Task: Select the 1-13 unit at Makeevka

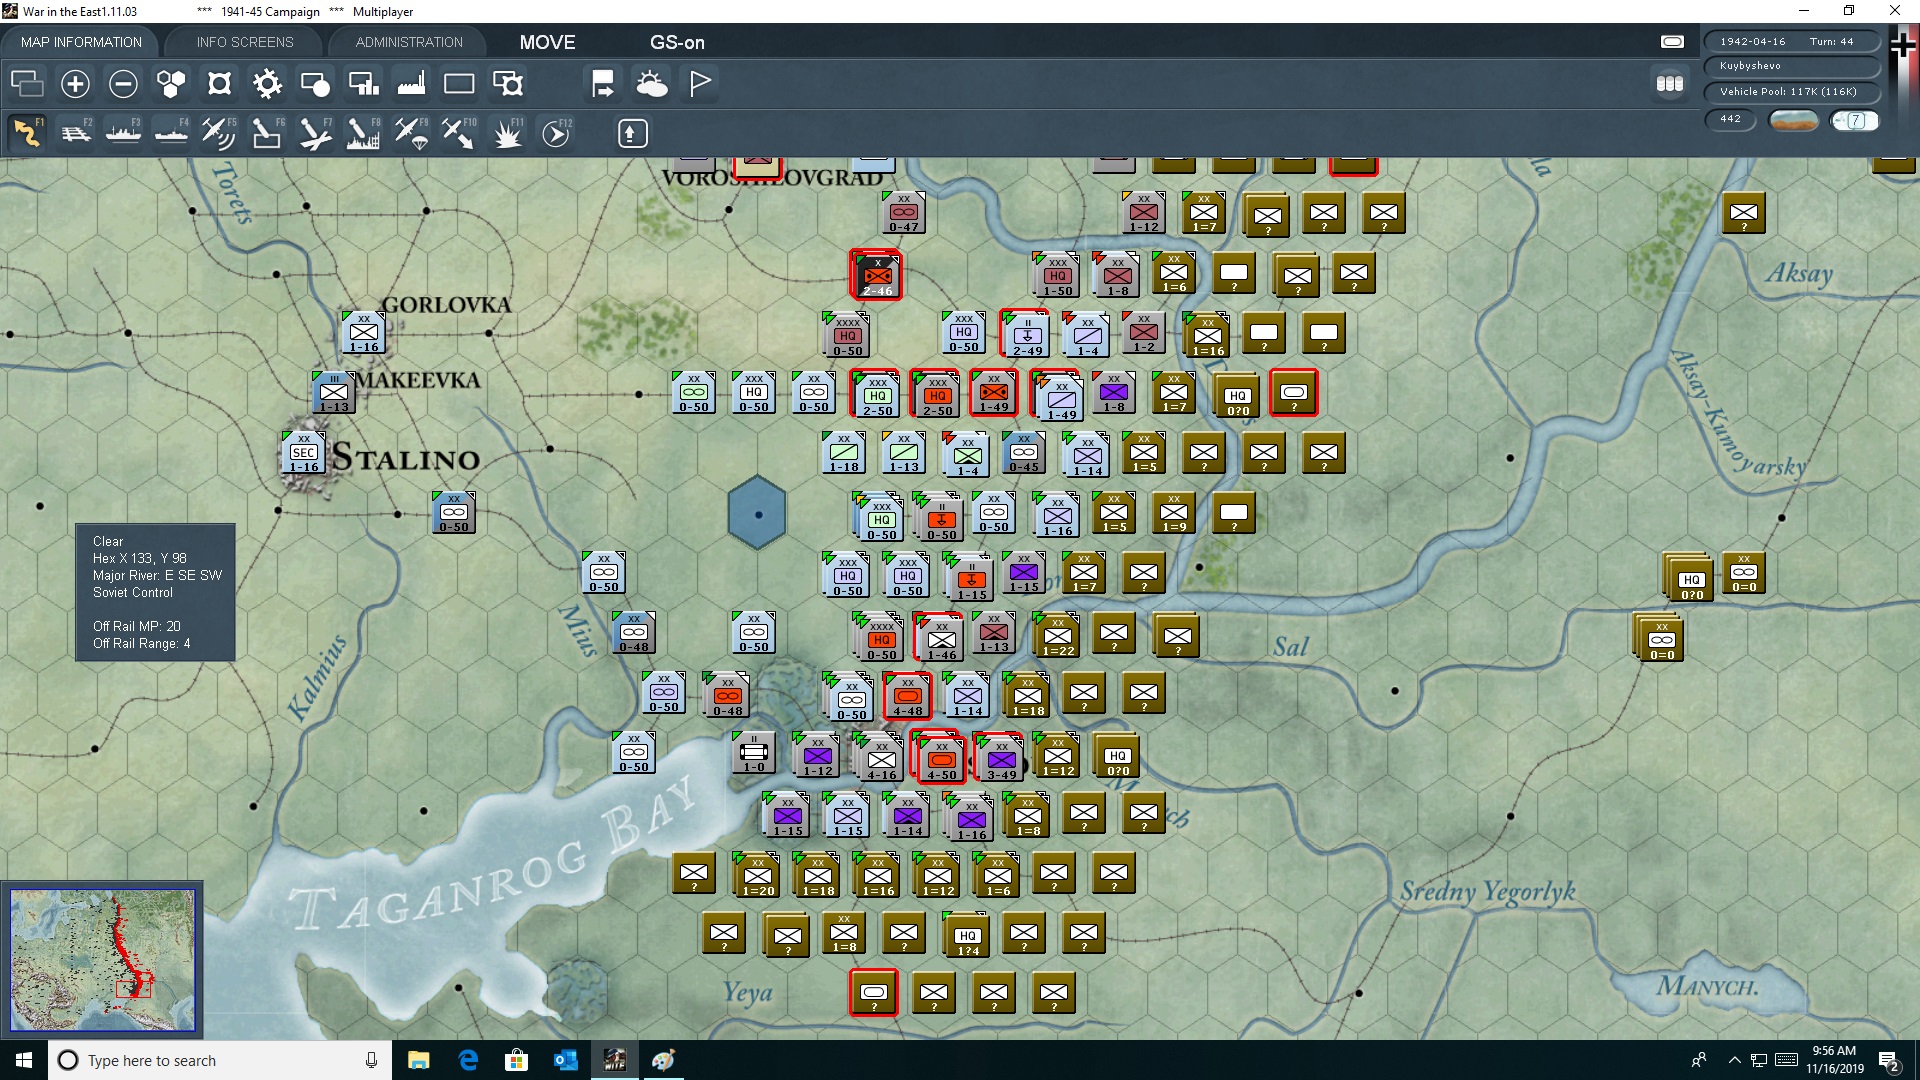Action: point(334,394)
